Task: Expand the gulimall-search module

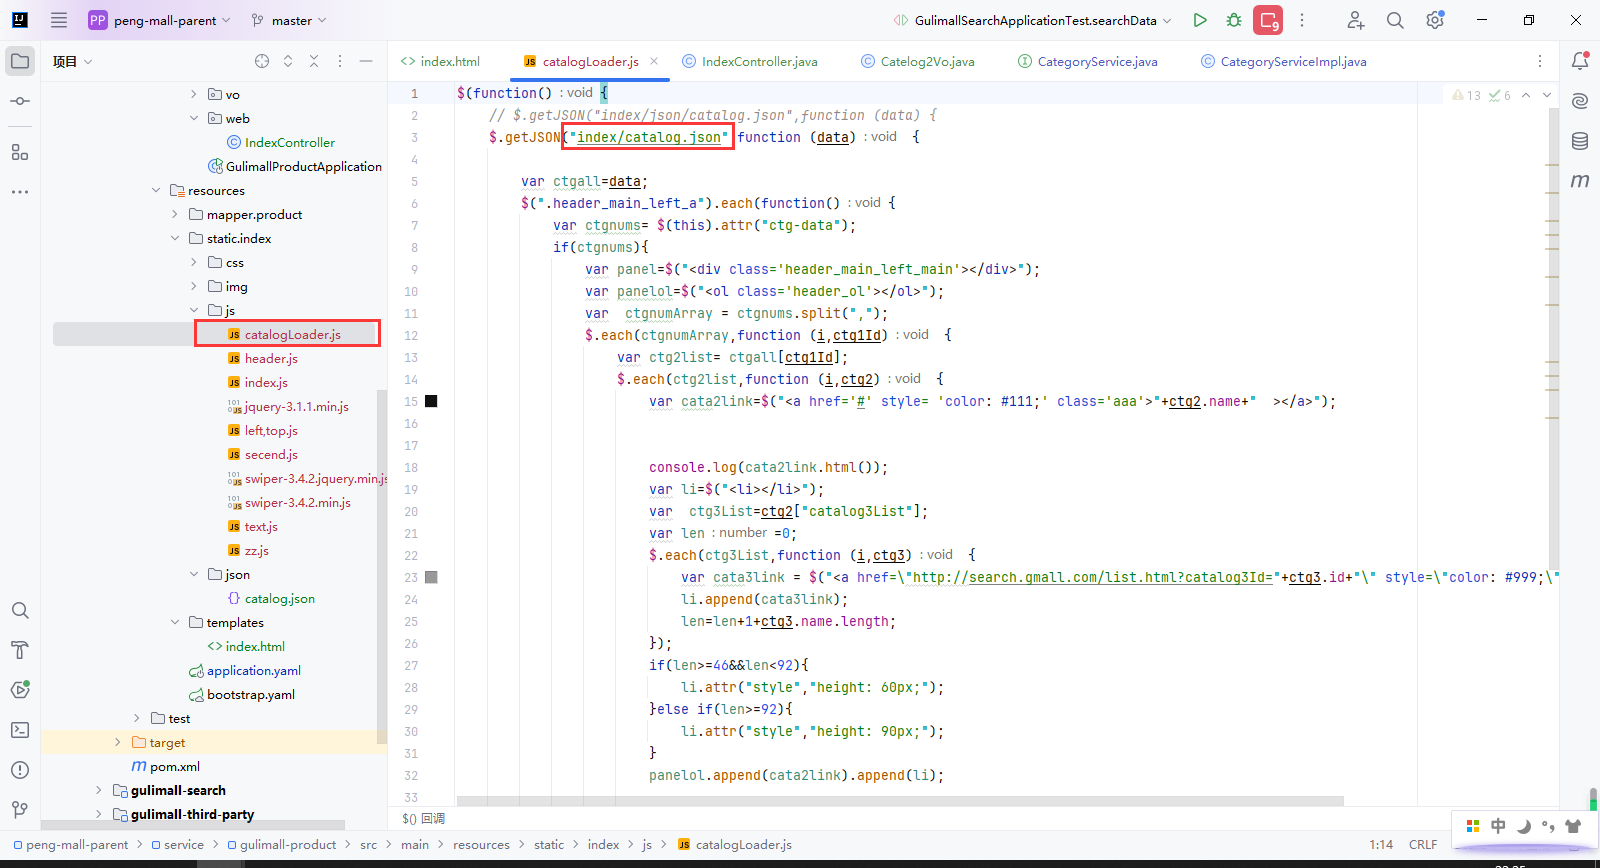Action: pos(98,790)
